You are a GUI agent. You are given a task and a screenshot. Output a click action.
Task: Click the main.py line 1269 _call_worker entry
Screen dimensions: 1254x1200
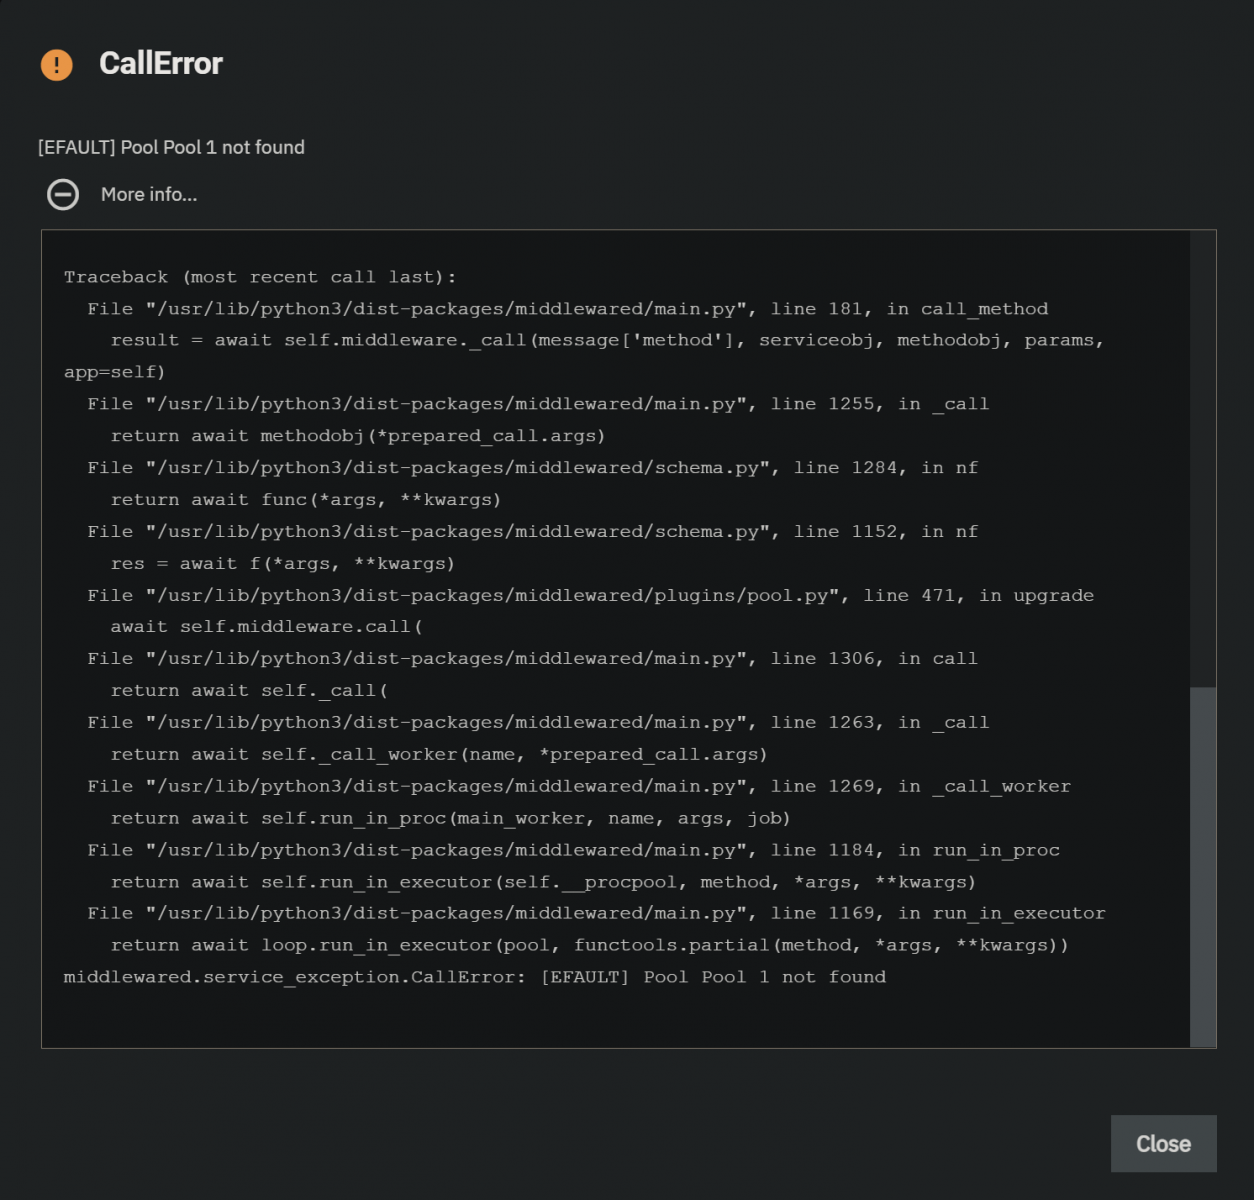tap(578, 787)
